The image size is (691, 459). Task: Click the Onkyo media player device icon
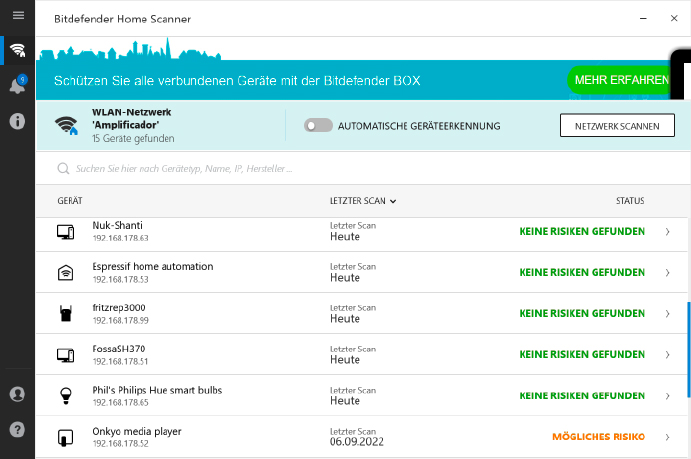[x=66, y=437]
